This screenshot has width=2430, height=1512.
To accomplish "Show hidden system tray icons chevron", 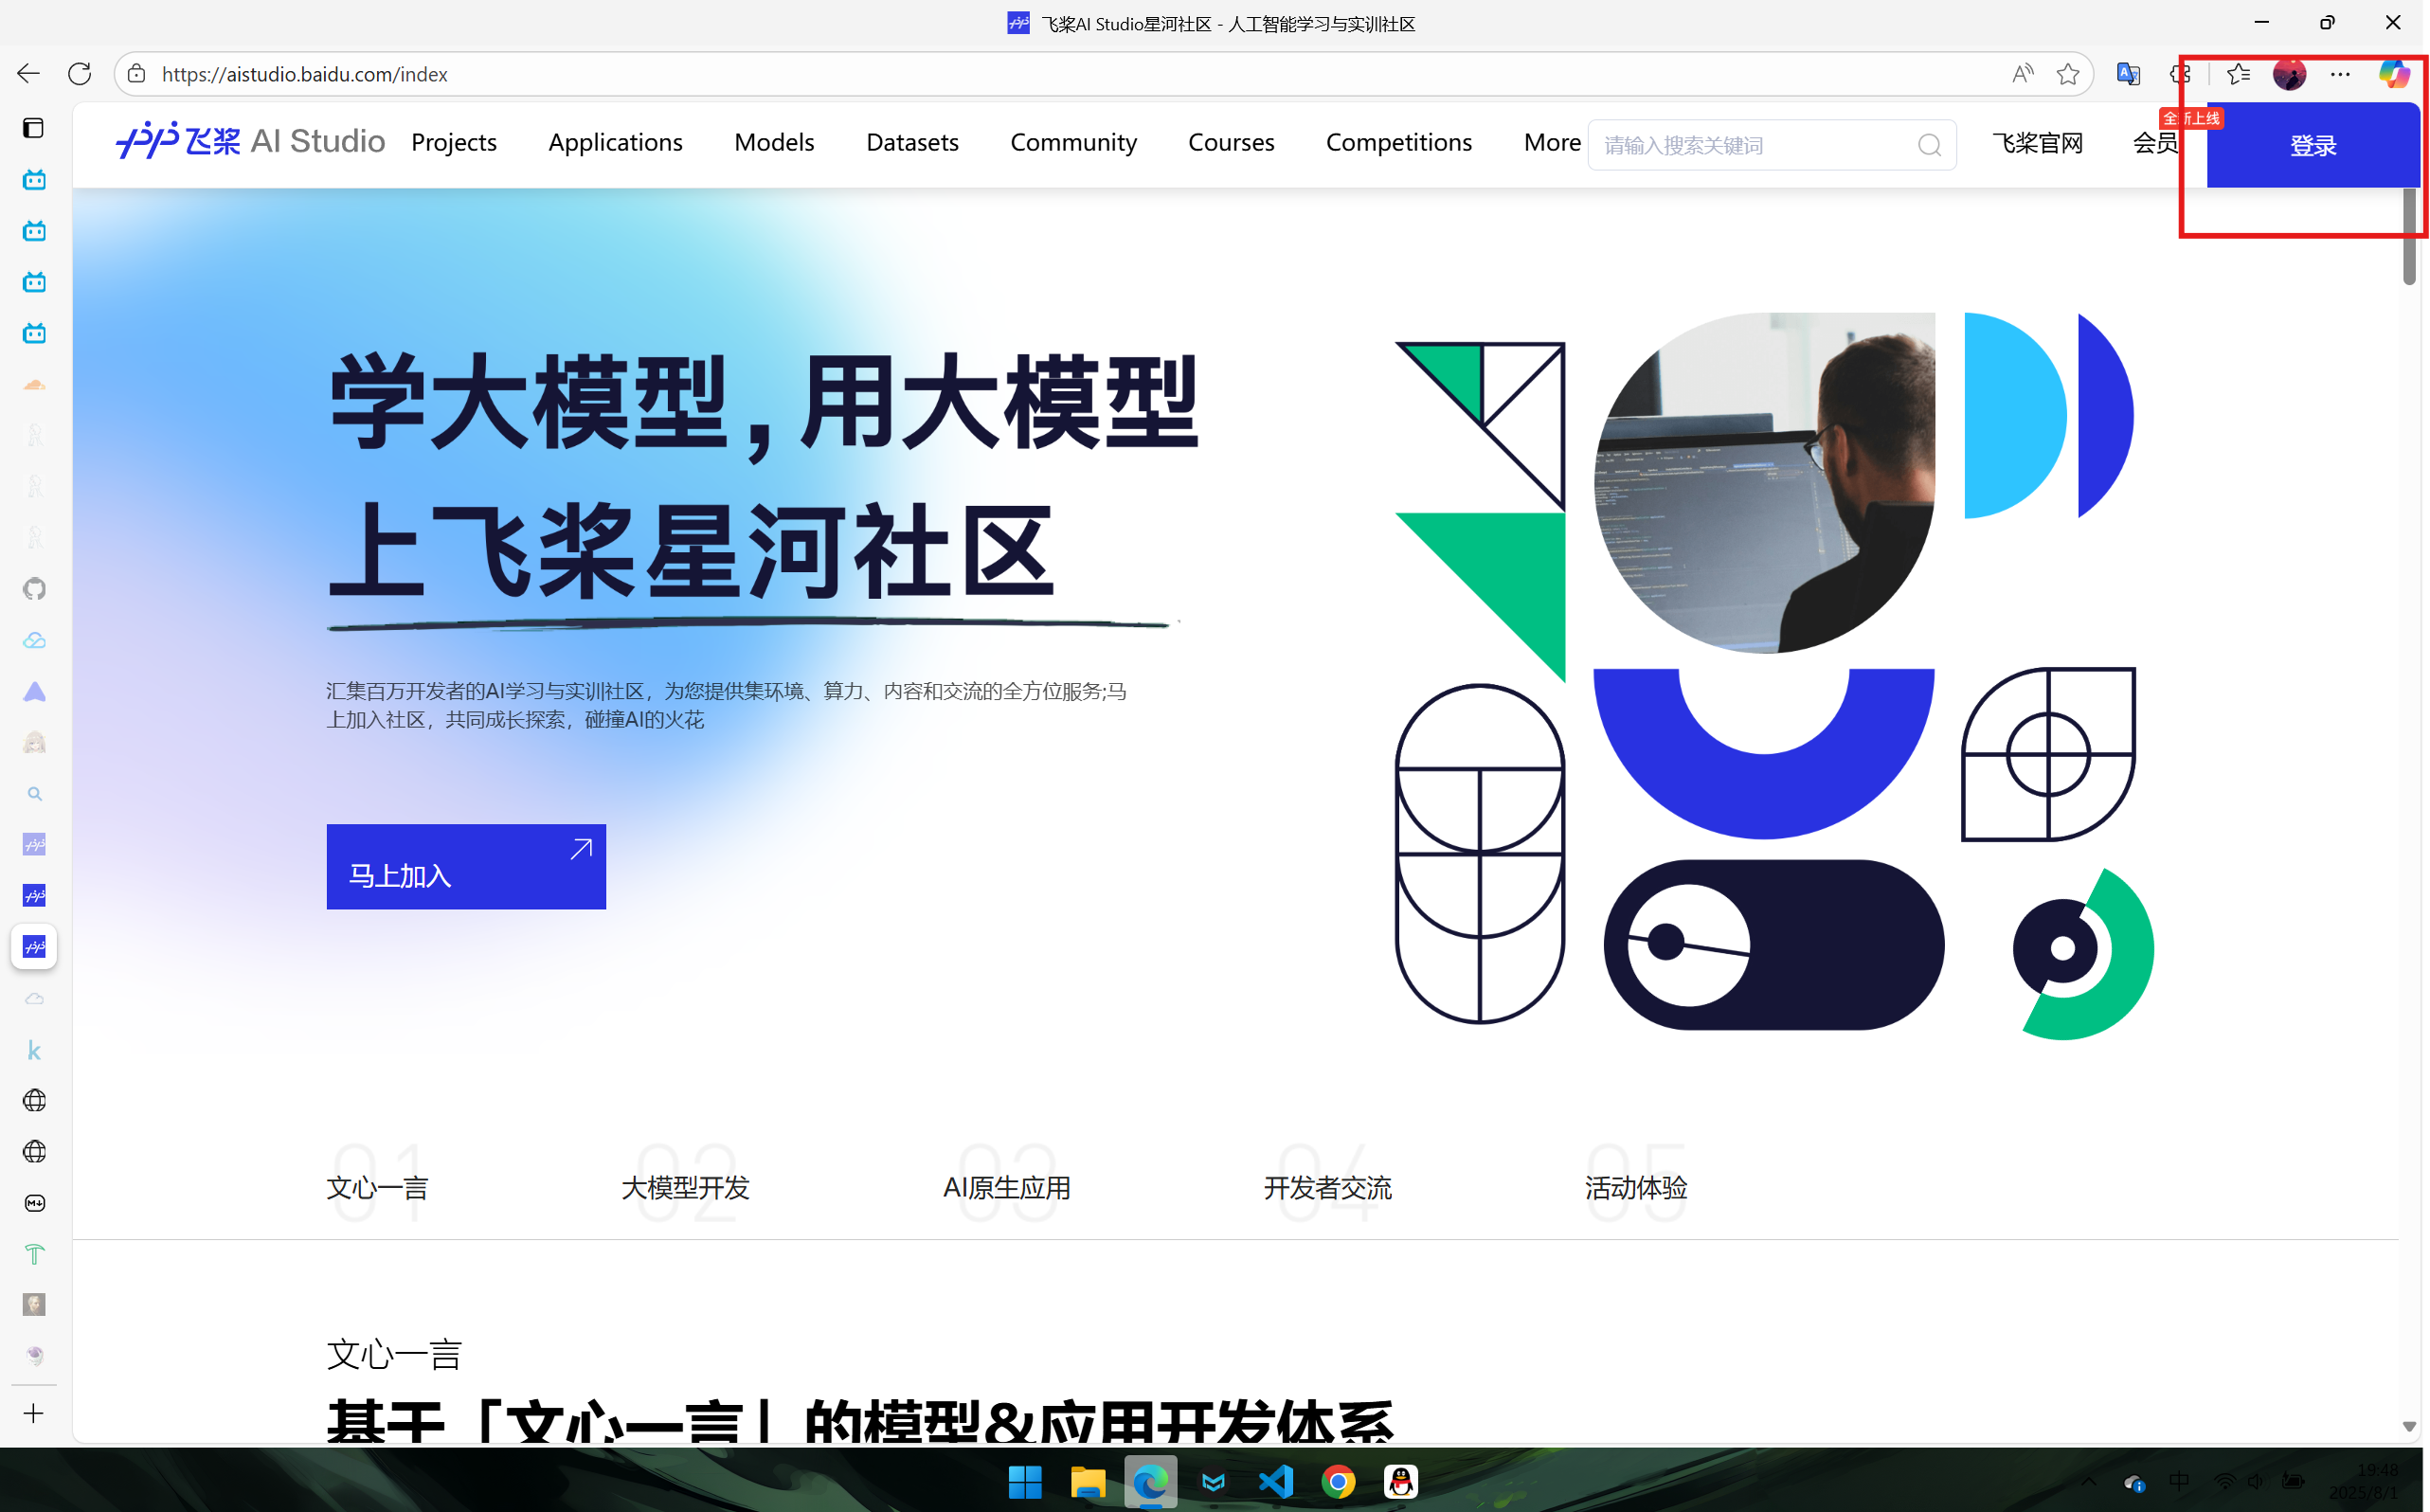I will 2087,1481.
